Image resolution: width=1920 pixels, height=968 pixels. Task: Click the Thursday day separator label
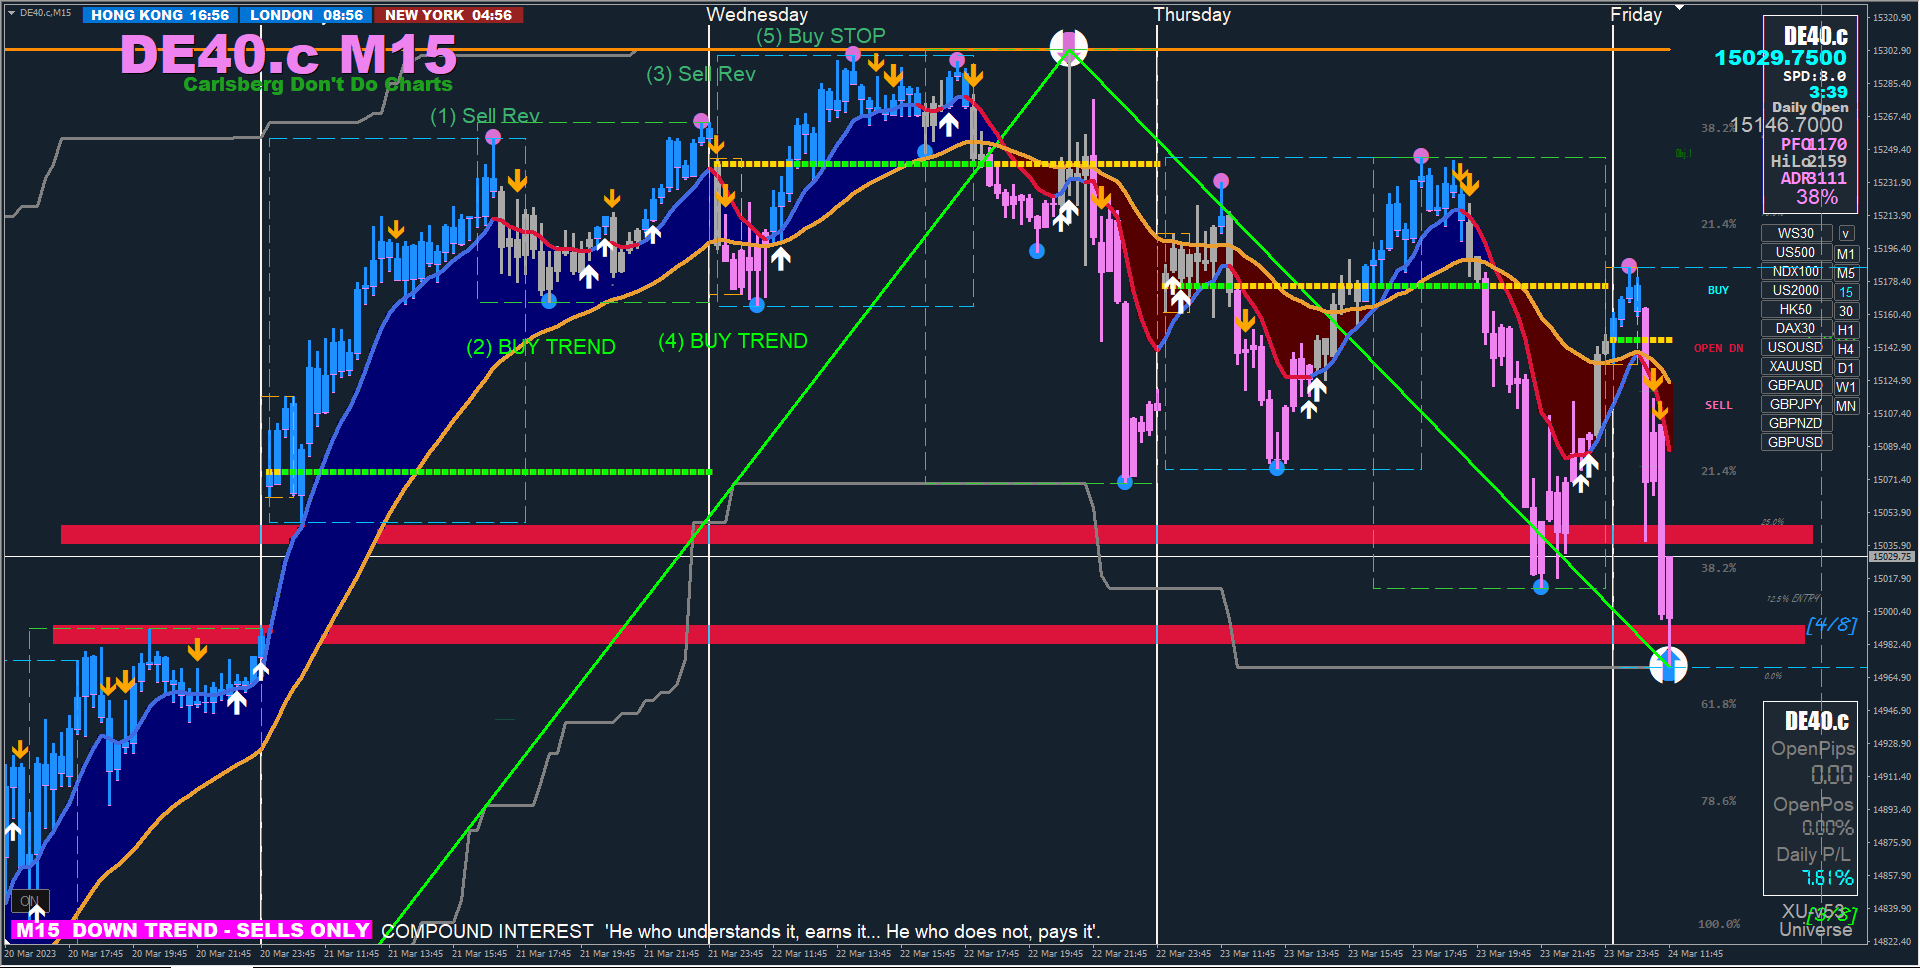(x=1192, y=14)
